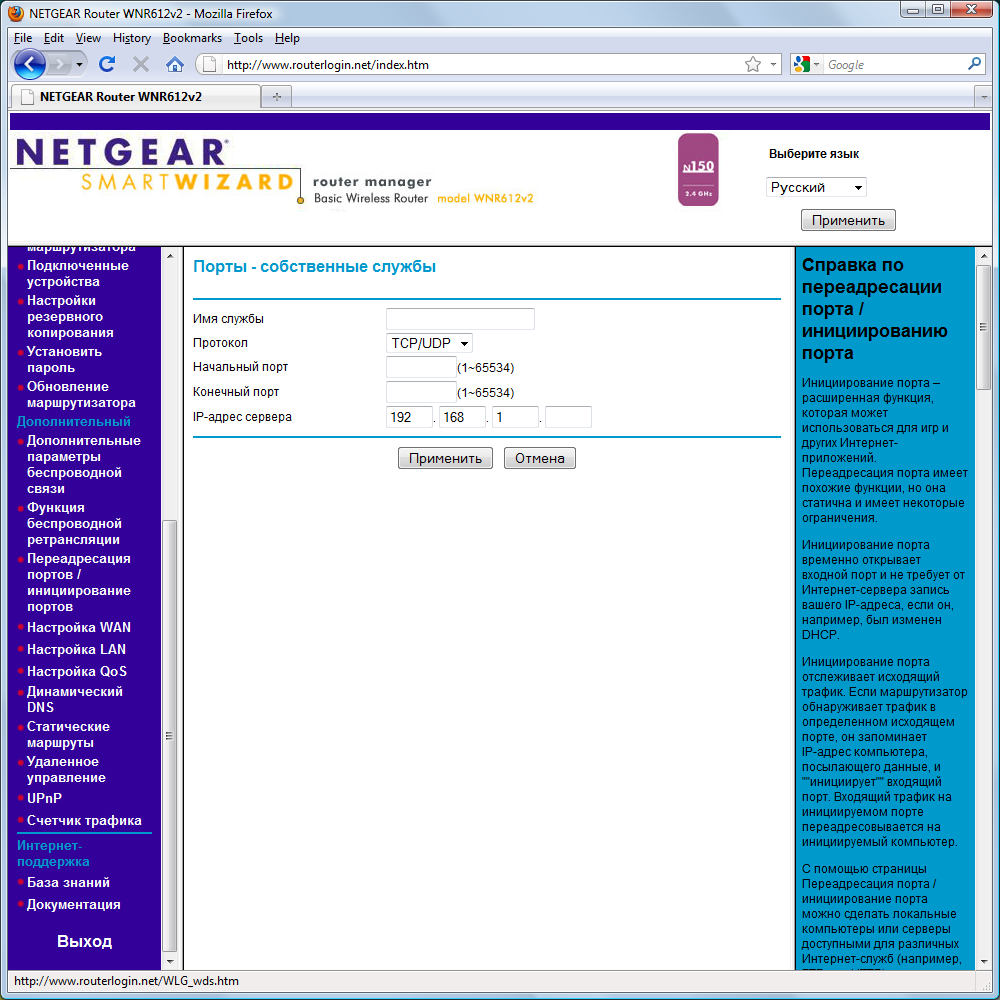This screenshot has width=1000, height=1000.
Task: Click Выход to log out
Action: point(84,941)
